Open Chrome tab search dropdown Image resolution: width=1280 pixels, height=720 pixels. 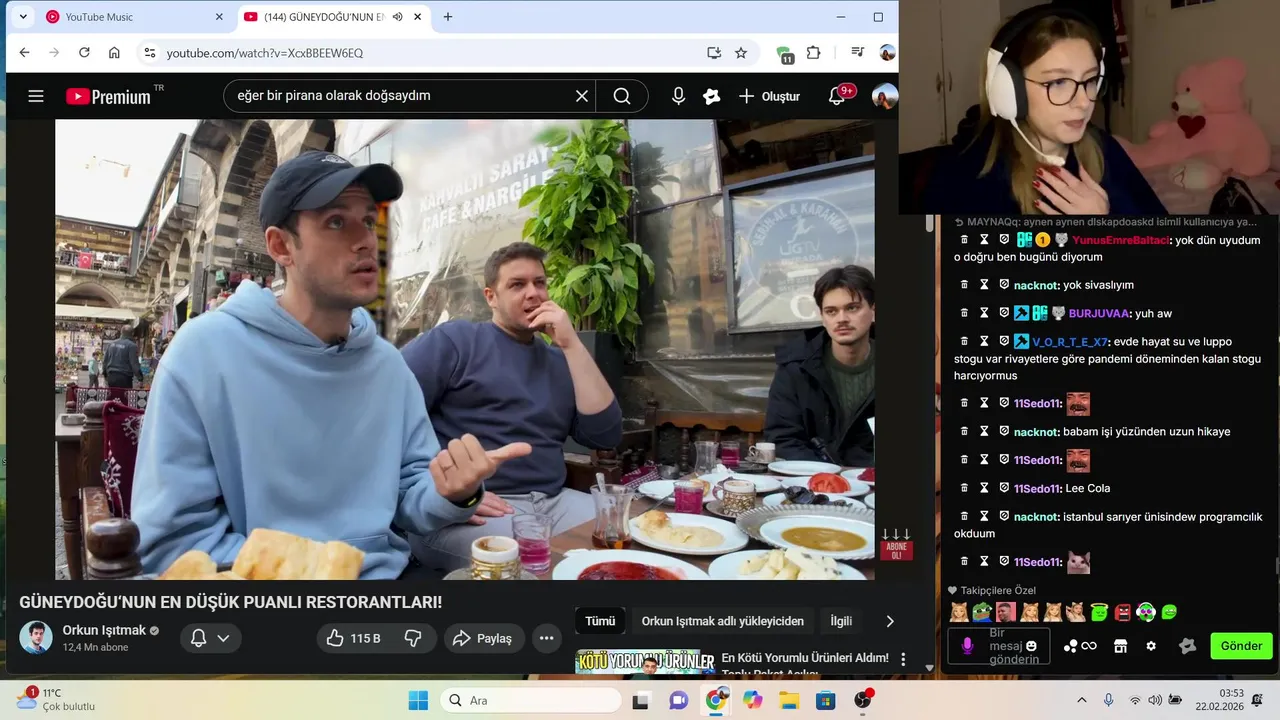click(x=22, y=17)
